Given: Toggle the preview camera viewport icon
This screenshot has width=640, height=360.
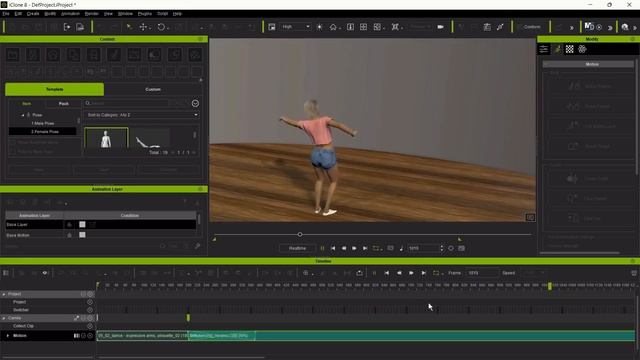Looking at the screenshot, I should pyautogui.click(x=272, y=27).
